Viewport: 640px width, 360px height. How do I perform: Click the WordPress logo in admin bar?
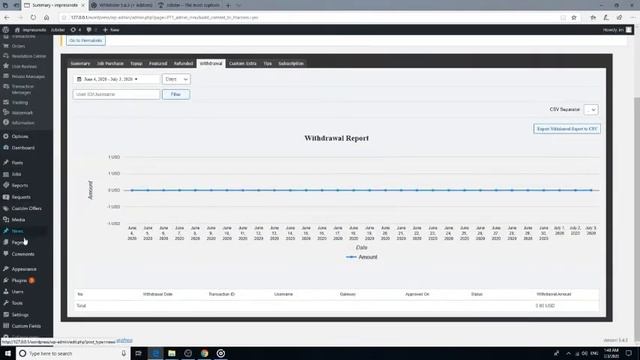5,30
